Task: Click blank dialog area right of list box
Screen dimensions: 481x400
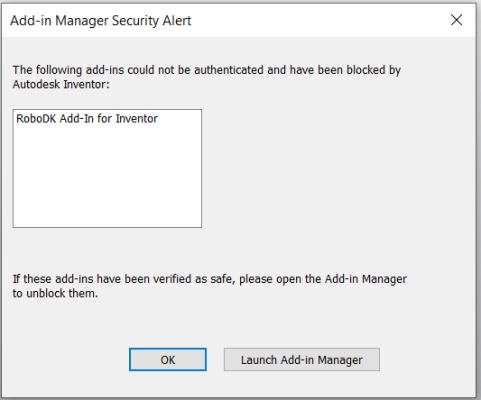Action: tap(333, 168)
